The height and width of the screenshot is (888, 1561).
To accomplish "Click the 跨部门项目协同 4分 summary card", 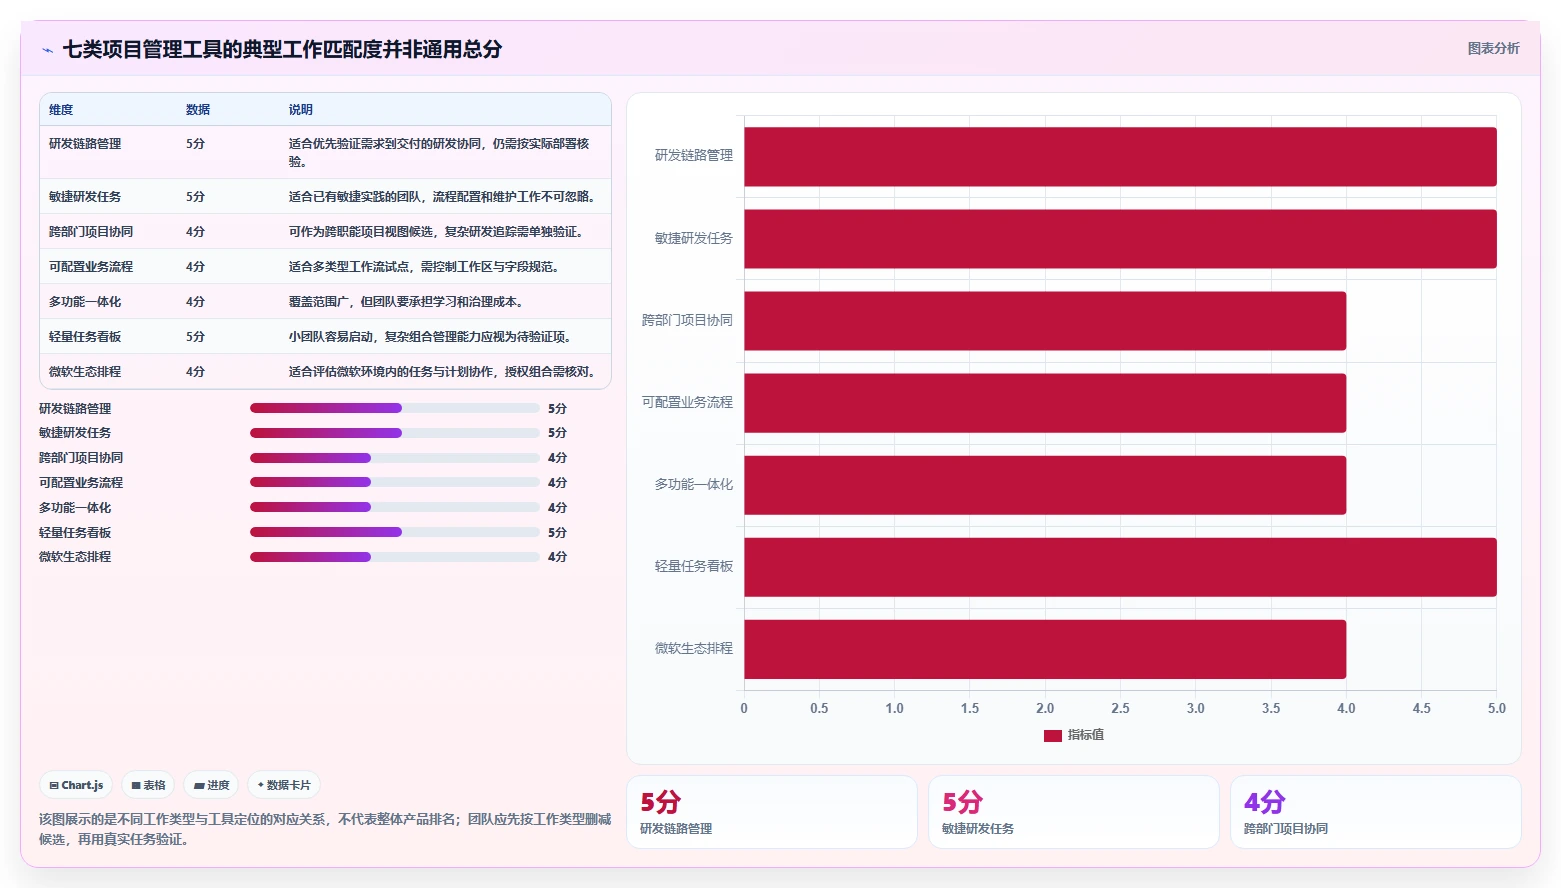I will click(1376, 812).
